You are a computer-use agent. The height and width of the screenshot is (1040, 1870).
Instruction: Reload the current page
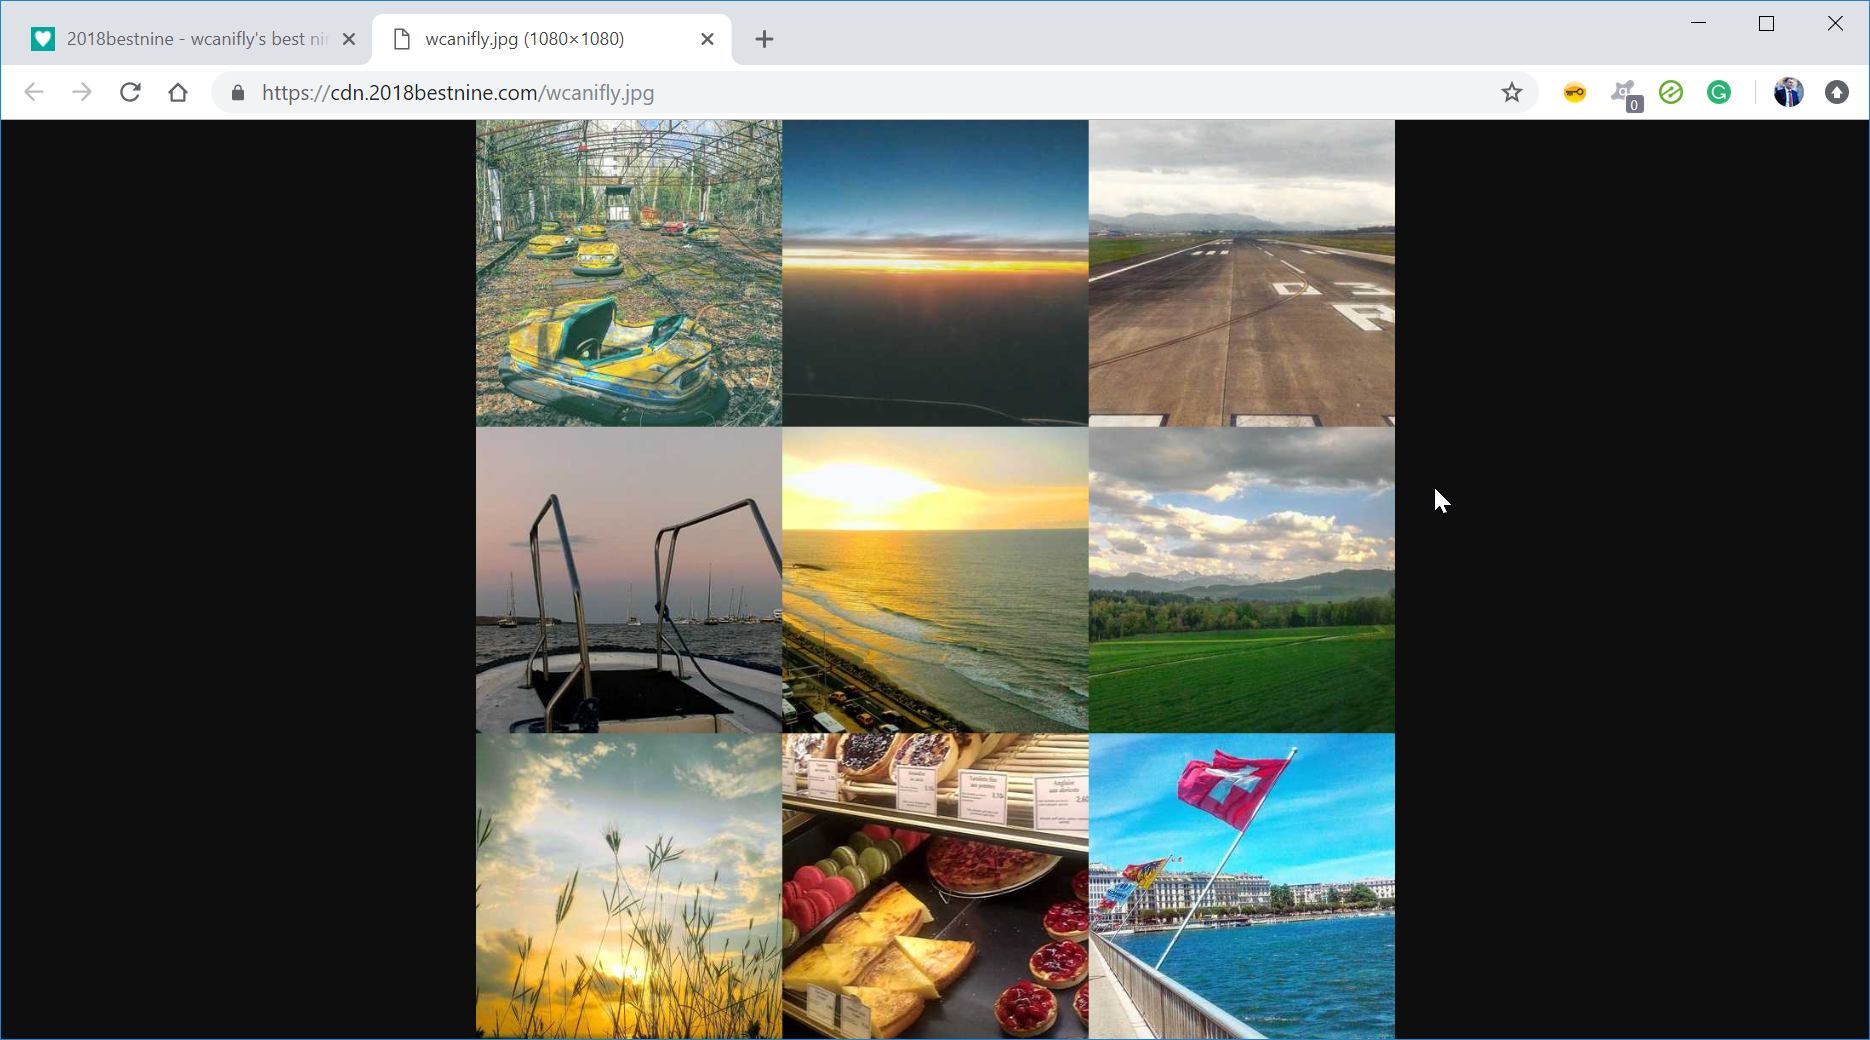point(130,93)
